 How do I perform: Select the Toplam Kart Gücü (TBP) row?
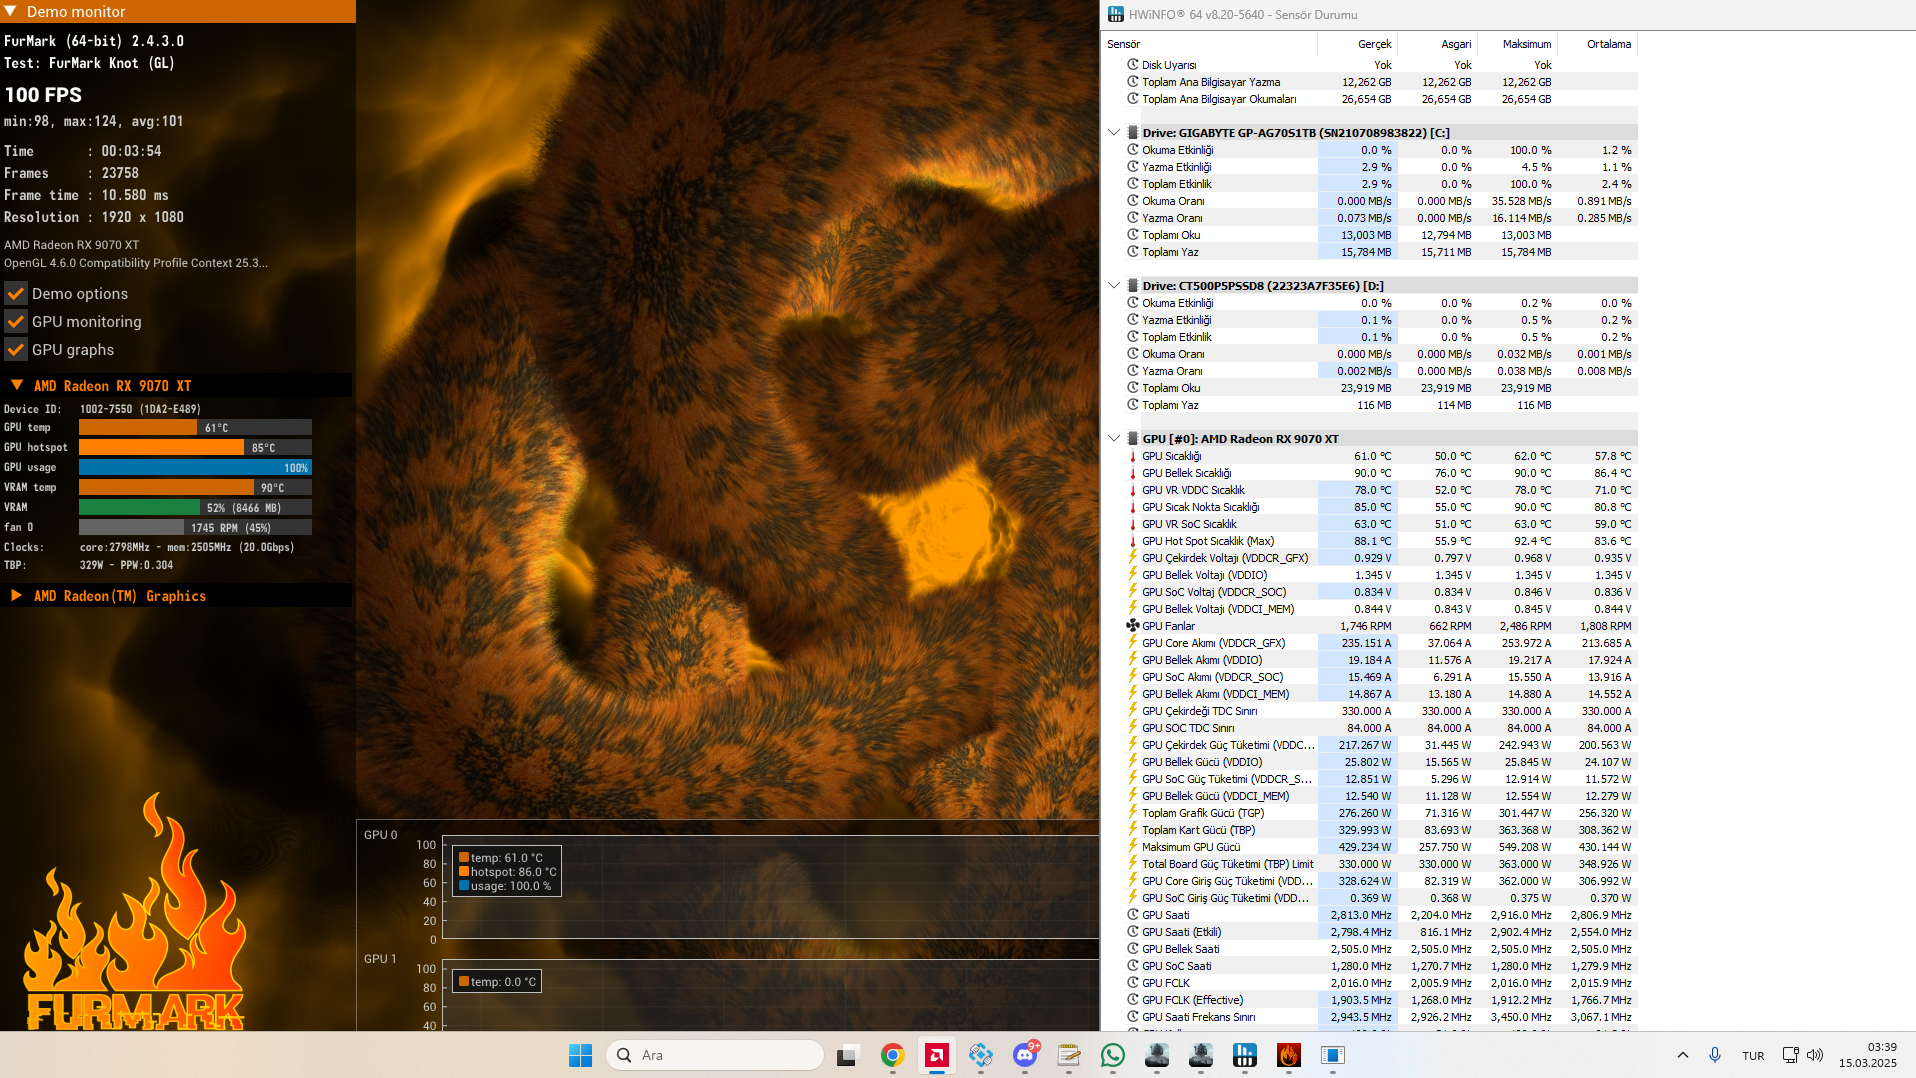1370,830
